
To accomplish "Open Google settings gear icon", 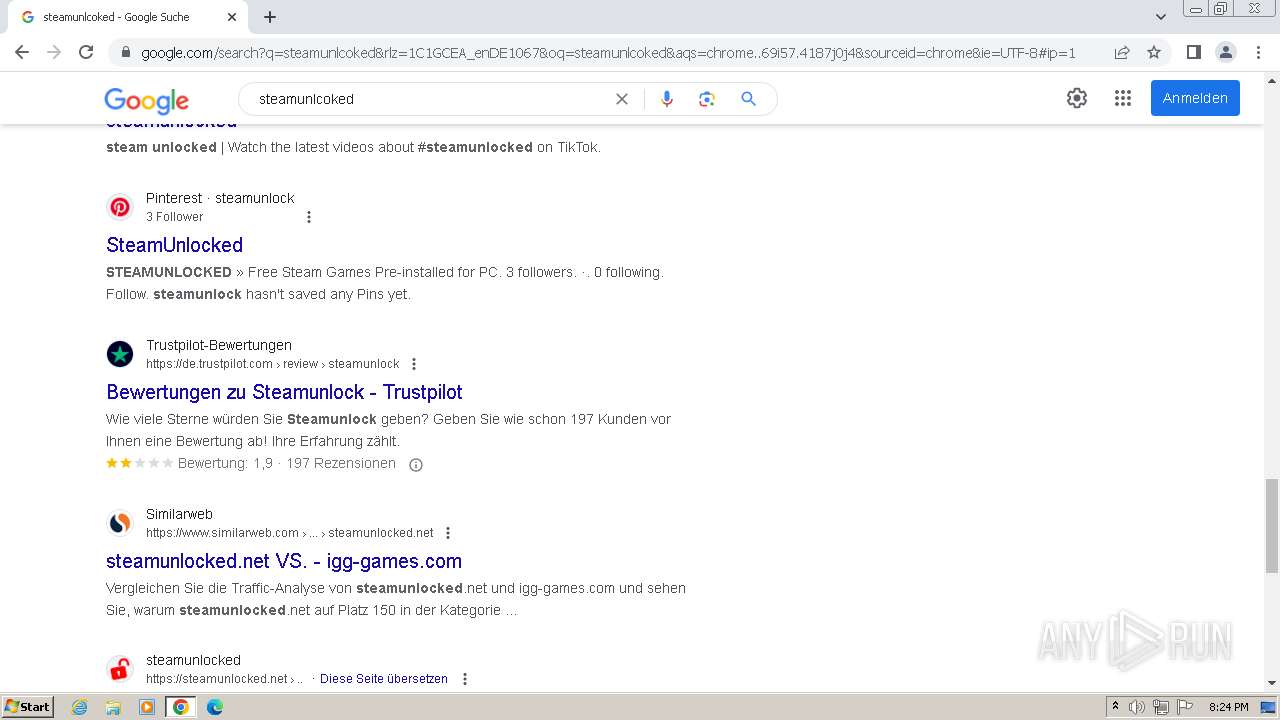I will (x=1077, y=98).
